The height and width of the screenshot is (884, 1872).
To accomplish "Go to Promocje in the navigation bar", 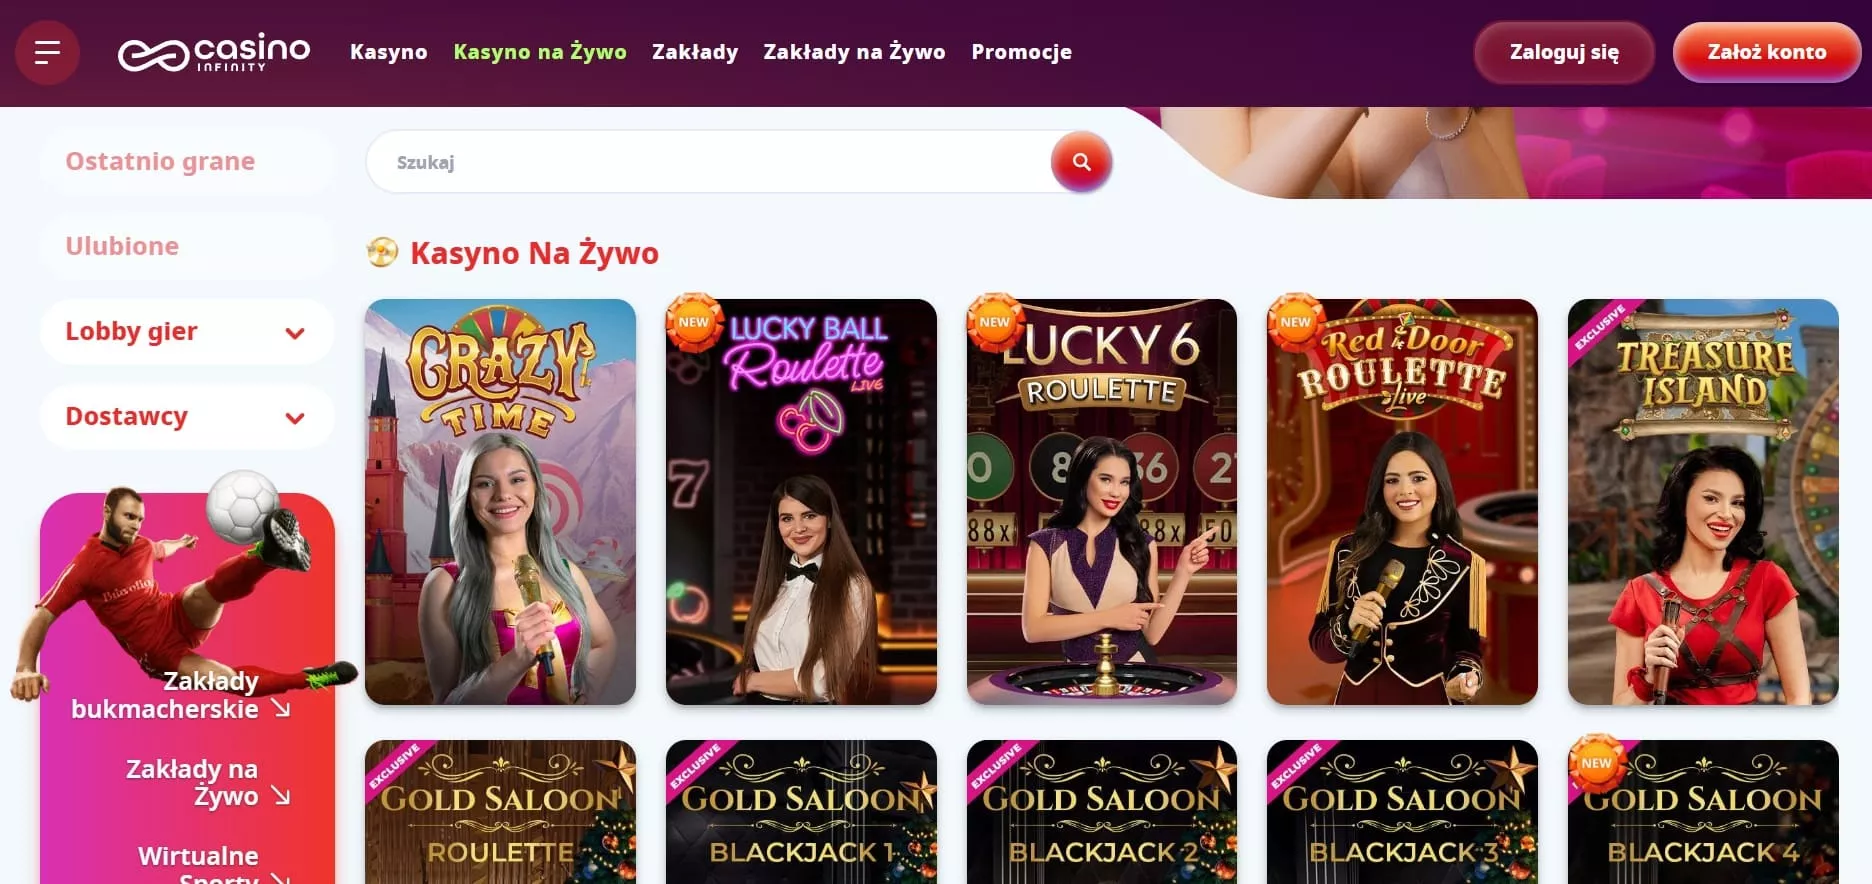I will (x=1021, y=52).
